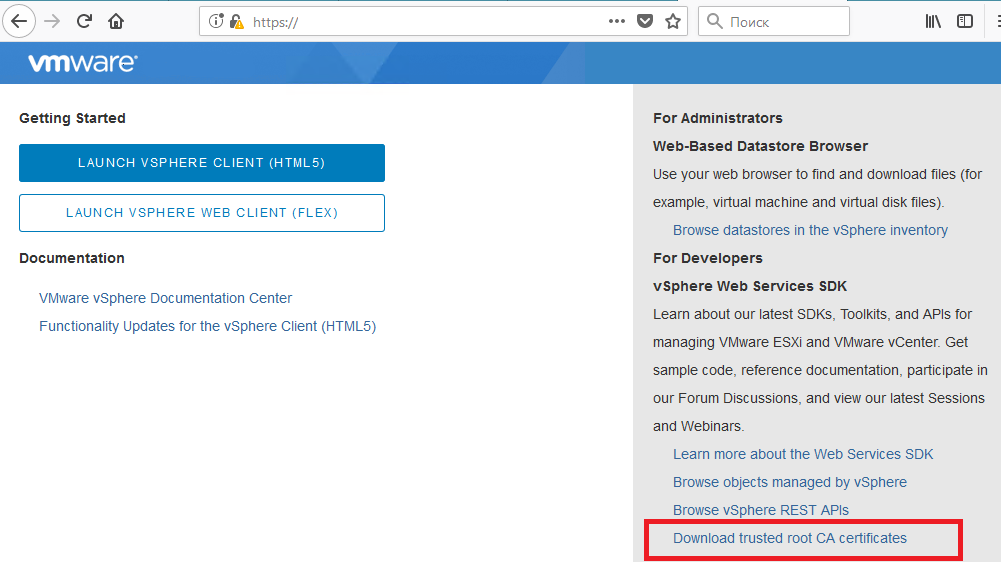Viewport: 1001px width, 562px height.
Task: Click the For Developers heading
Action: point(707,258)
